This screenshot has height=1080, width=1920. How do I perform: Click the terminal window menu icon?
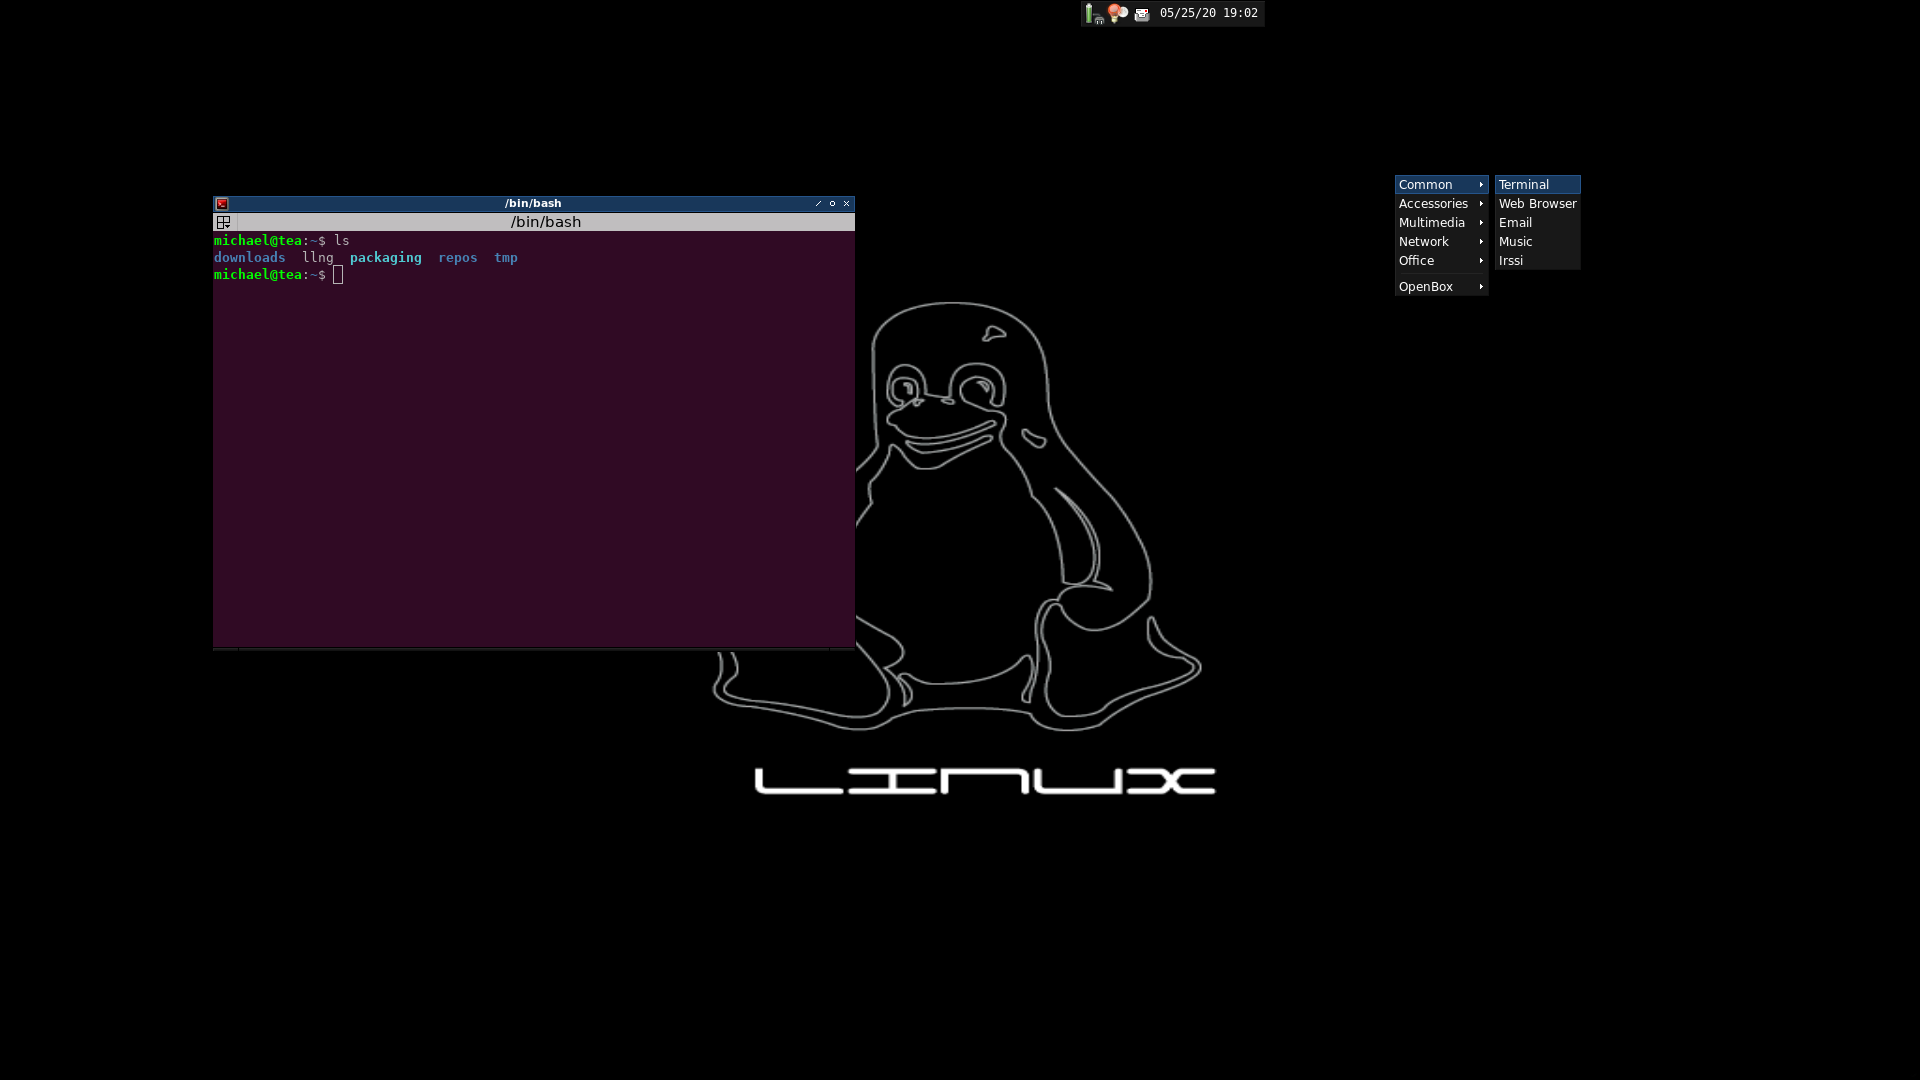[x=222, y=204]
